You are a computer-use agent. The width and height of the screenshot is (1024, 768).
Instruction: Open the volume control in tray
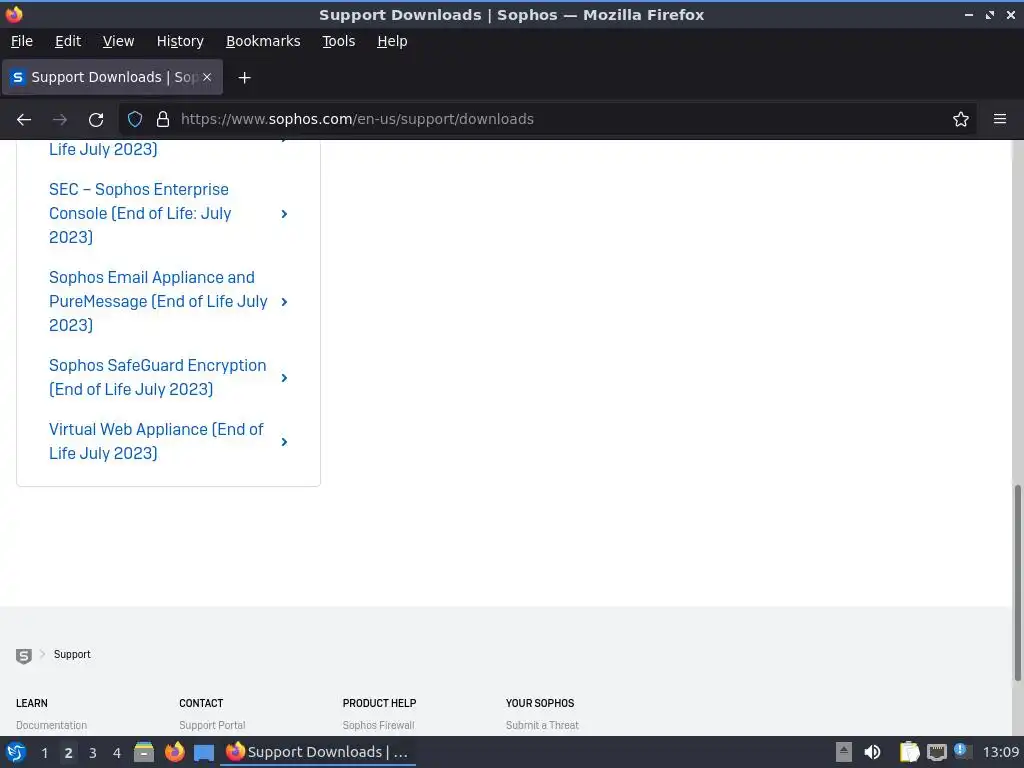coord(872,752)
